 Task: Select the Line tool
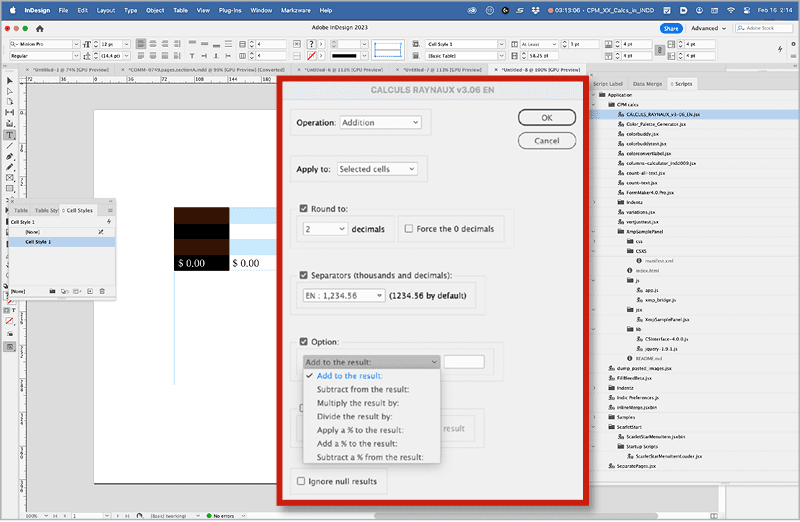(x=10, y=146)
